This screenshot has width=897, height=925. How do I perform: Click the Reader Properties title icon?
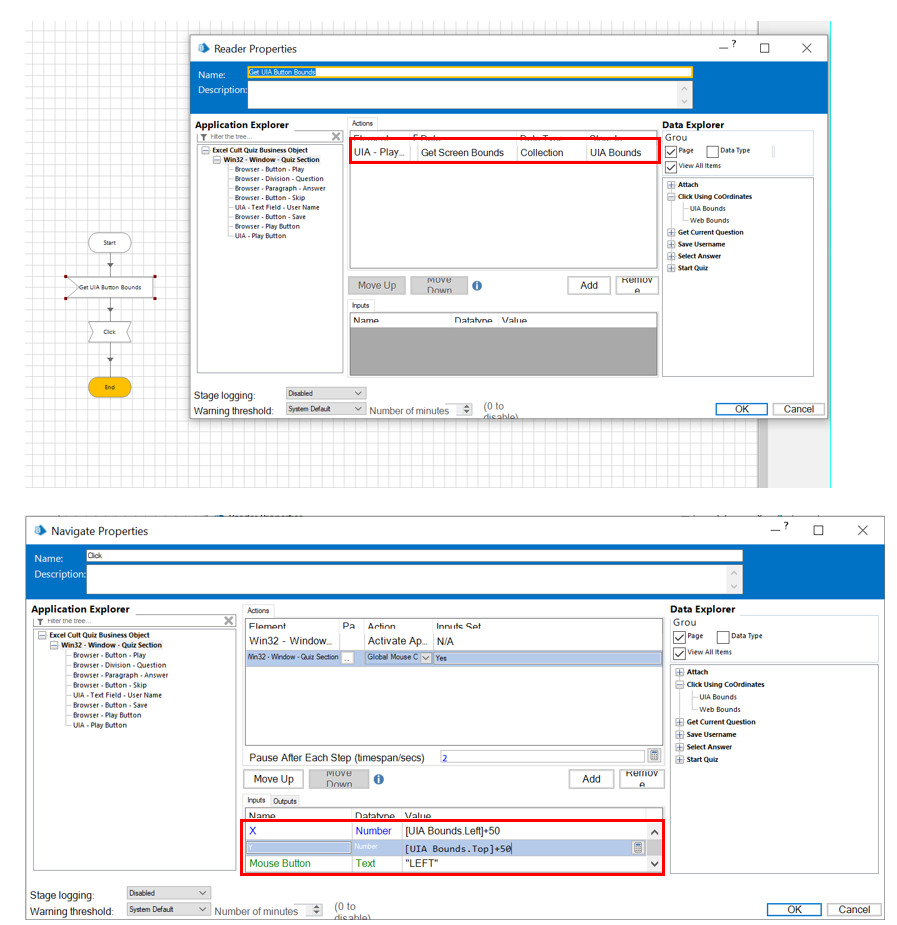pos(203,48)
